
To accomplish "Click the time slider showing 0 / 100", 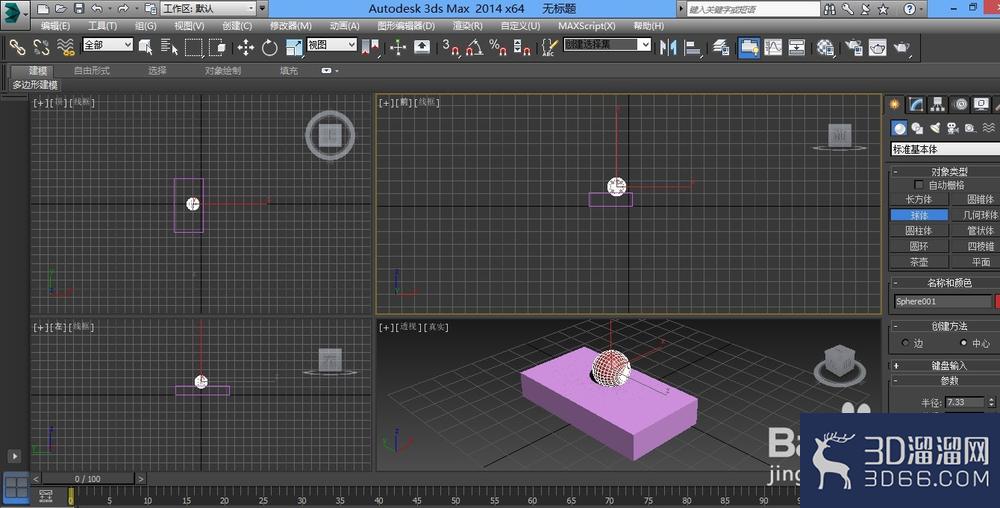I will pos(88,479).
